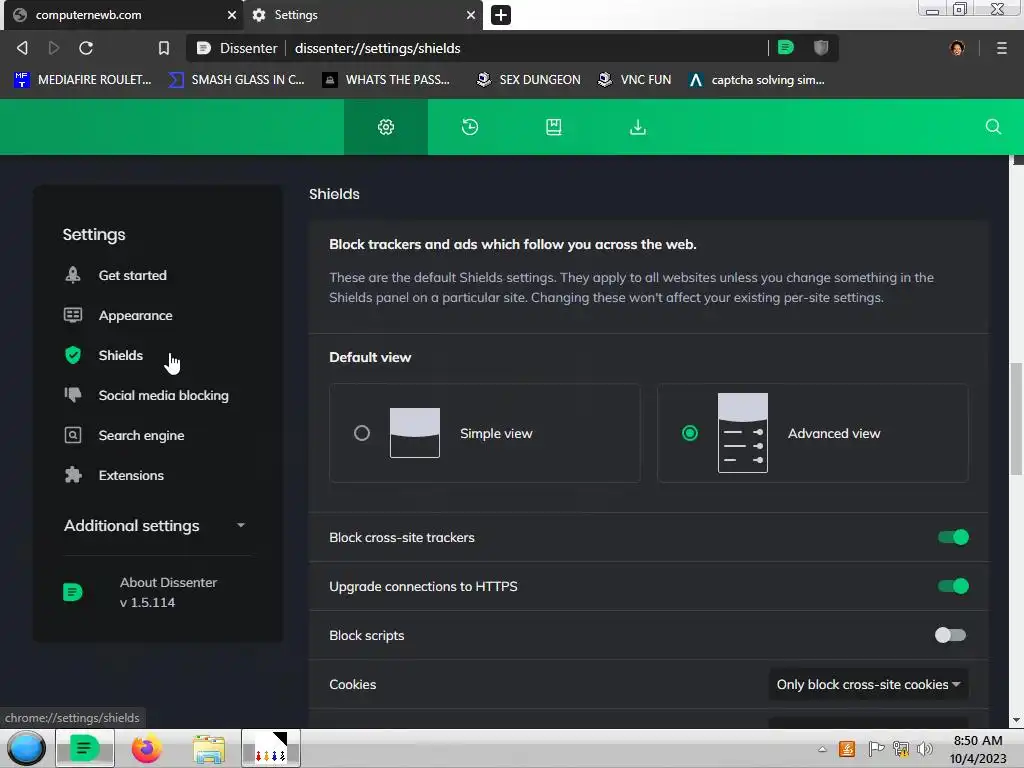
Task: Open a new tab with plus button
Action: [x=501, y=14]
